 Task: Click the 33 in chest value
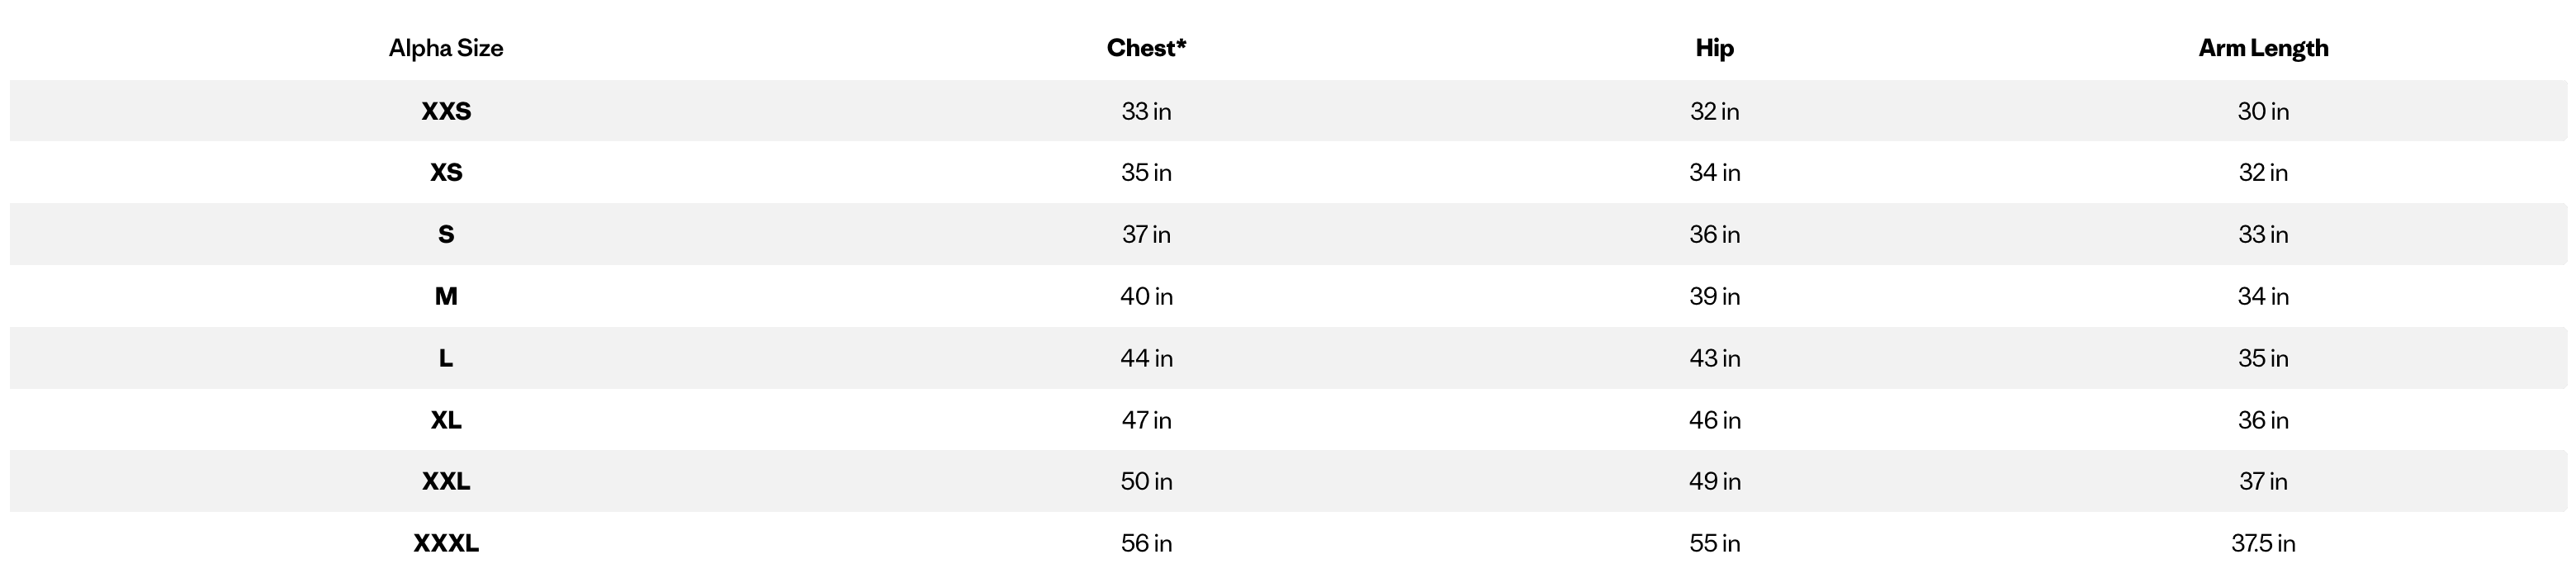(x=1146, y=111)
